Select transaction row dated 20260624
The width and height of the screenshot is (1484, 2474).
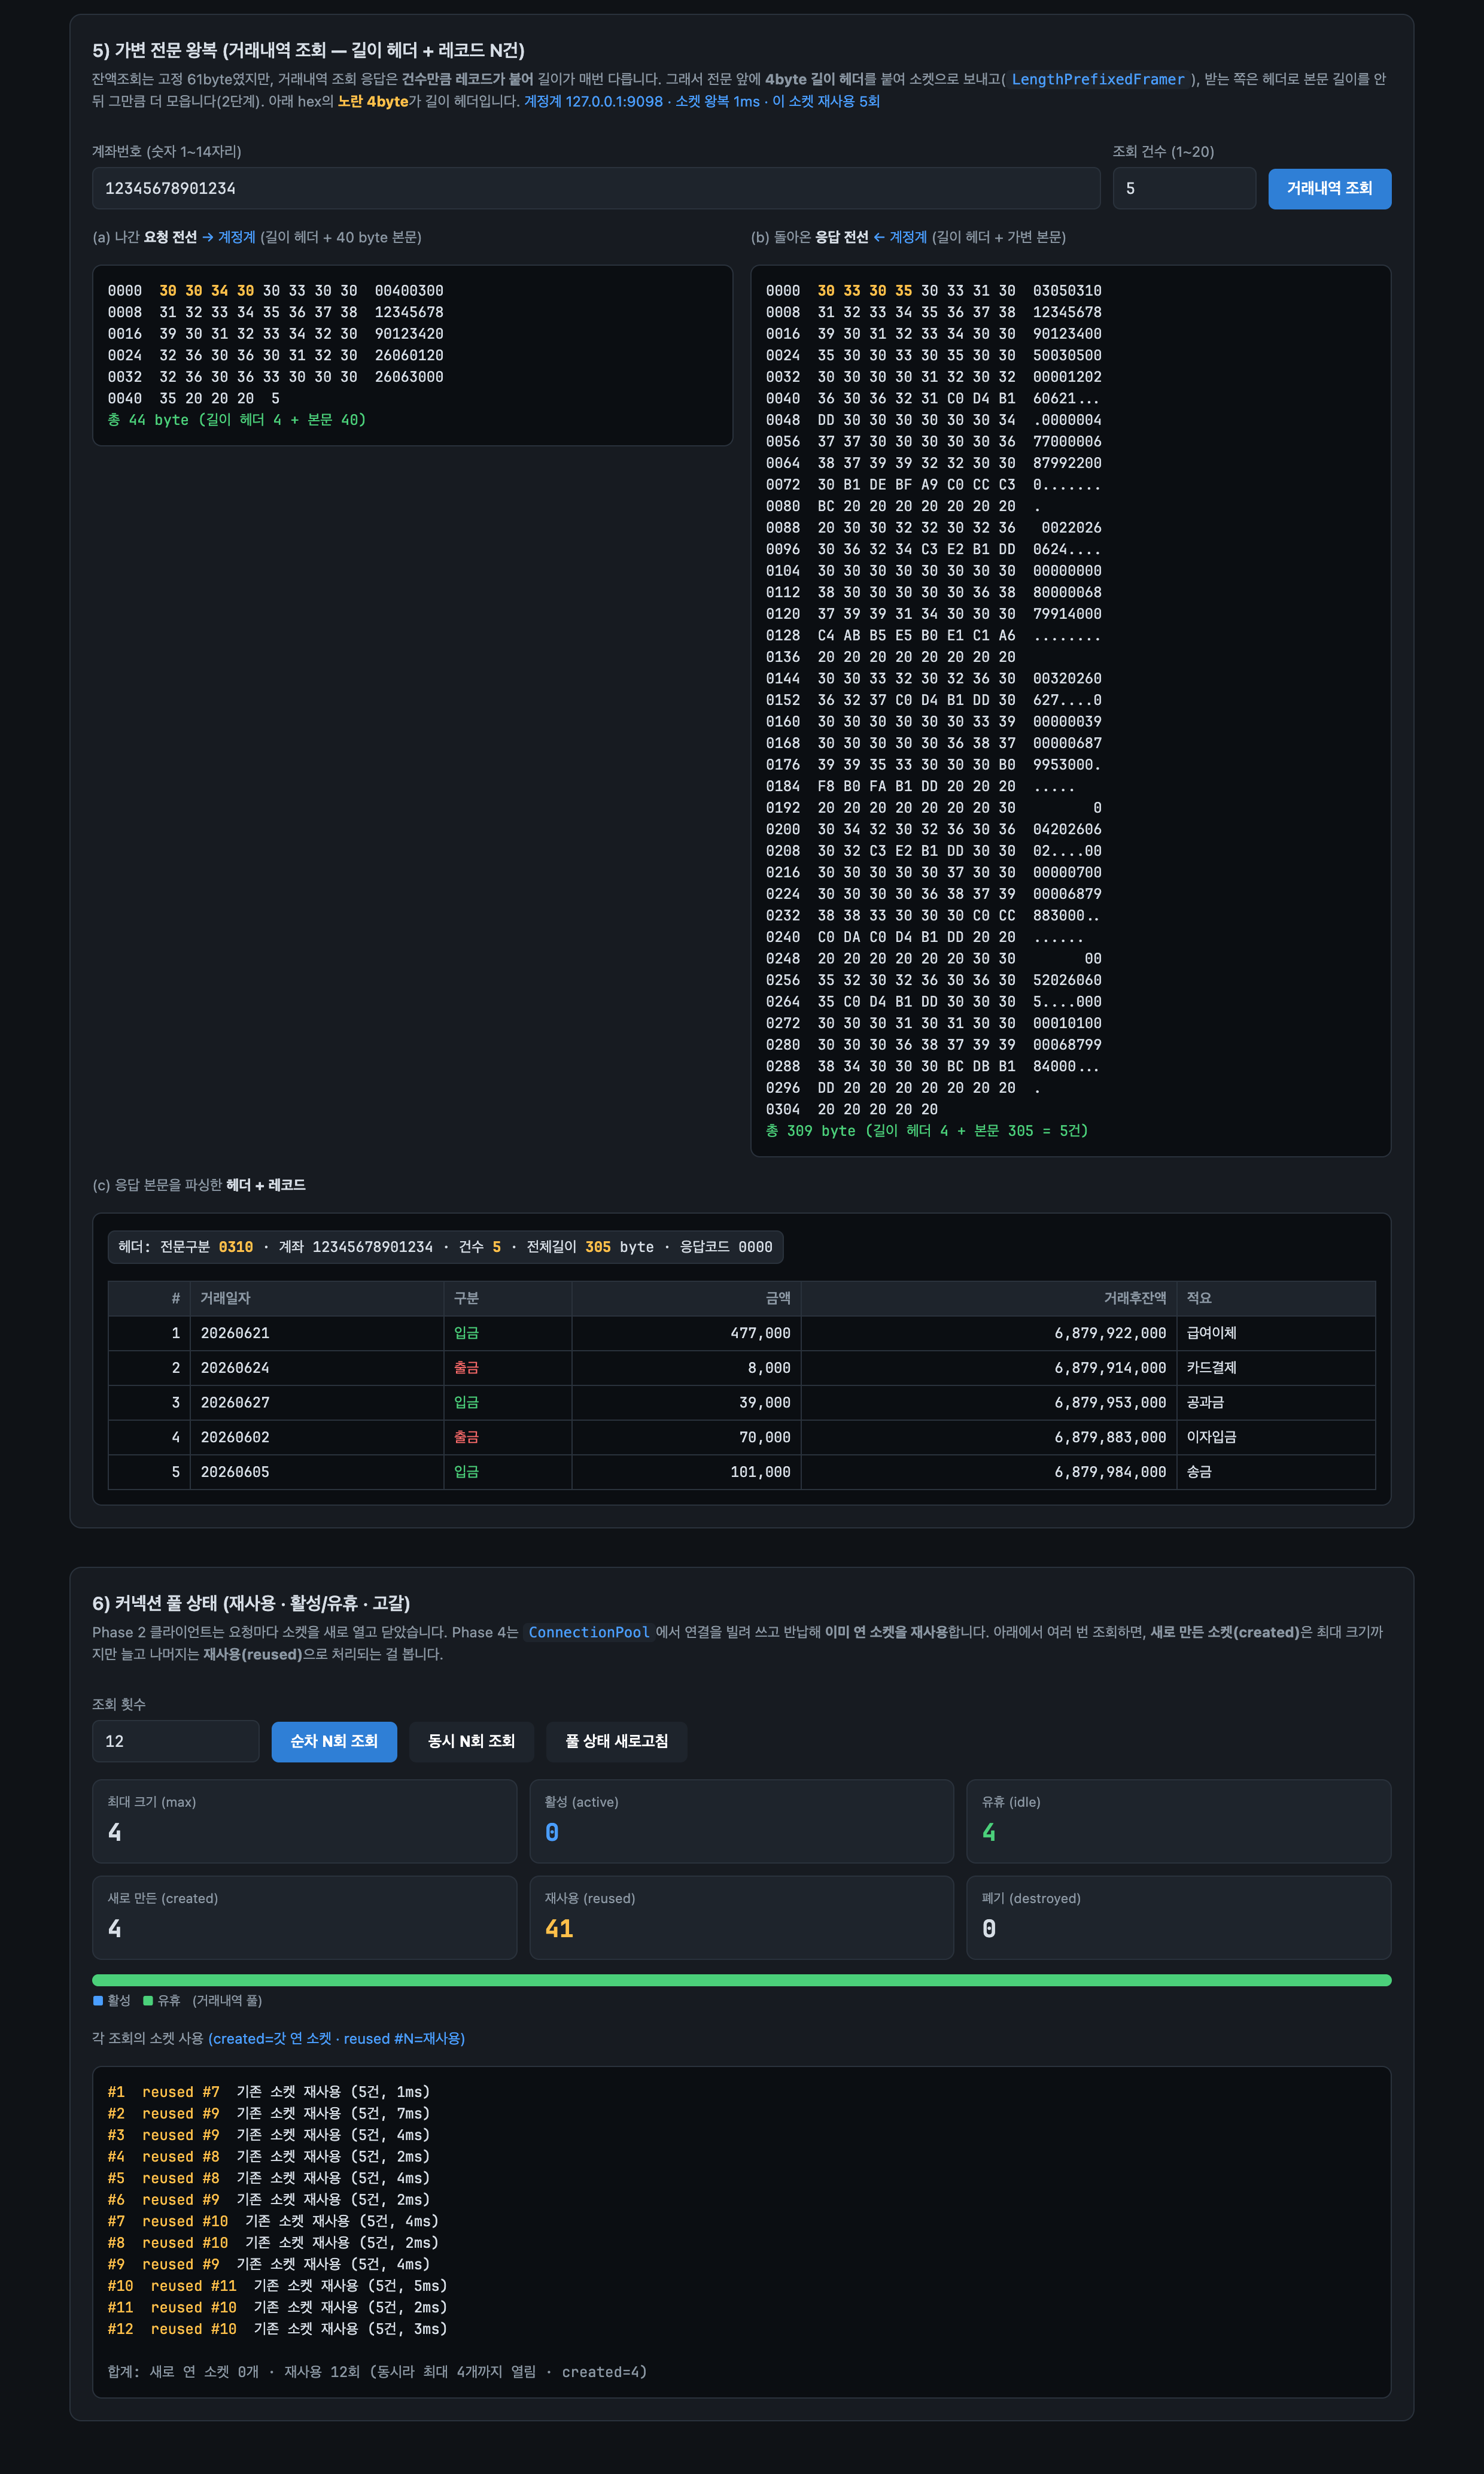pos(742,1368)
